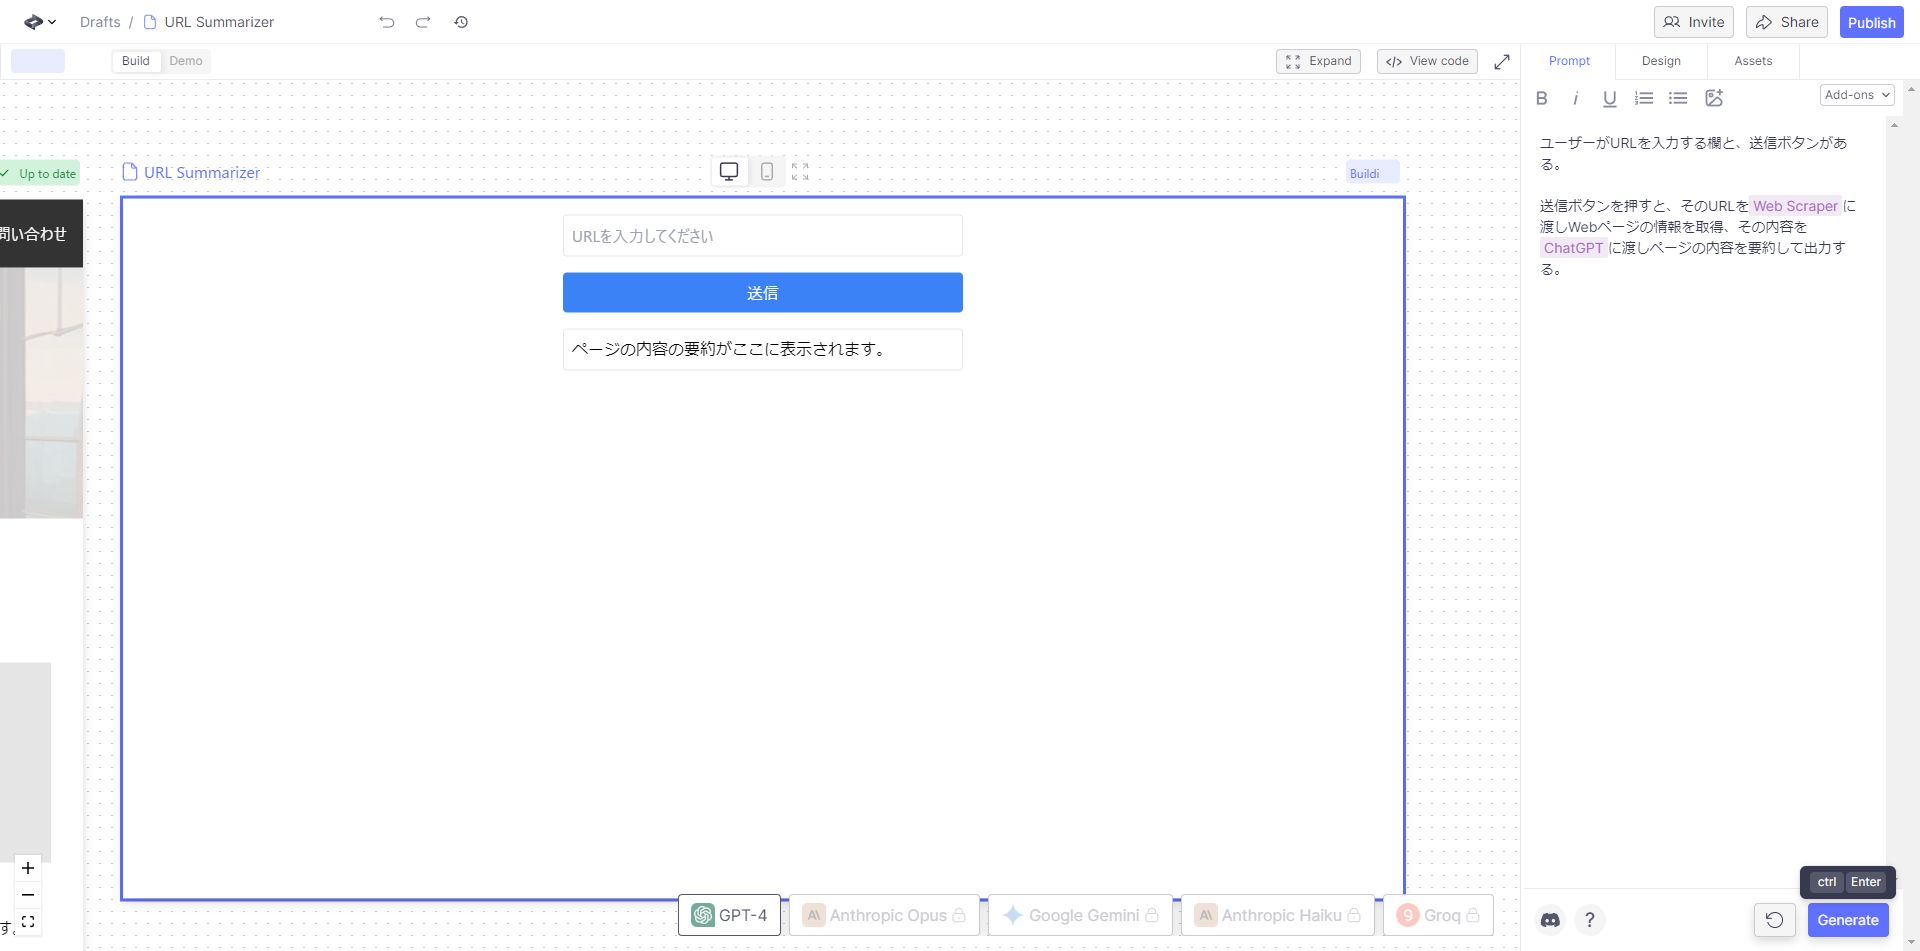Image resolution: width=1920 pixels, height=951 pixels.
Task: Open the Discord help icon near Generate
Action: pyautogui.click(x=1550, y=919)
